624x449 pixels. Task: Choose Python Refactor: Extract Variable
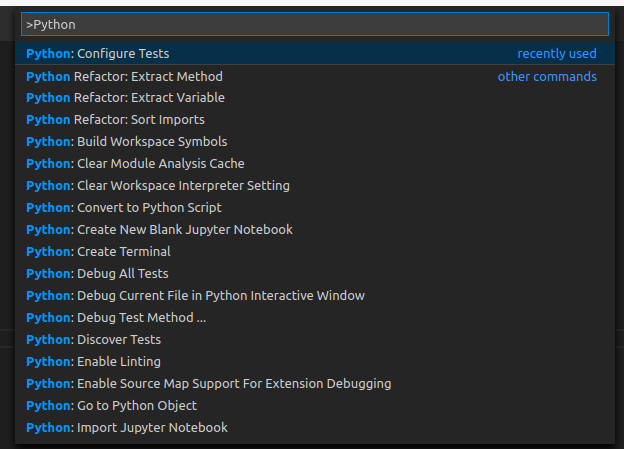(x=315, y=98)
